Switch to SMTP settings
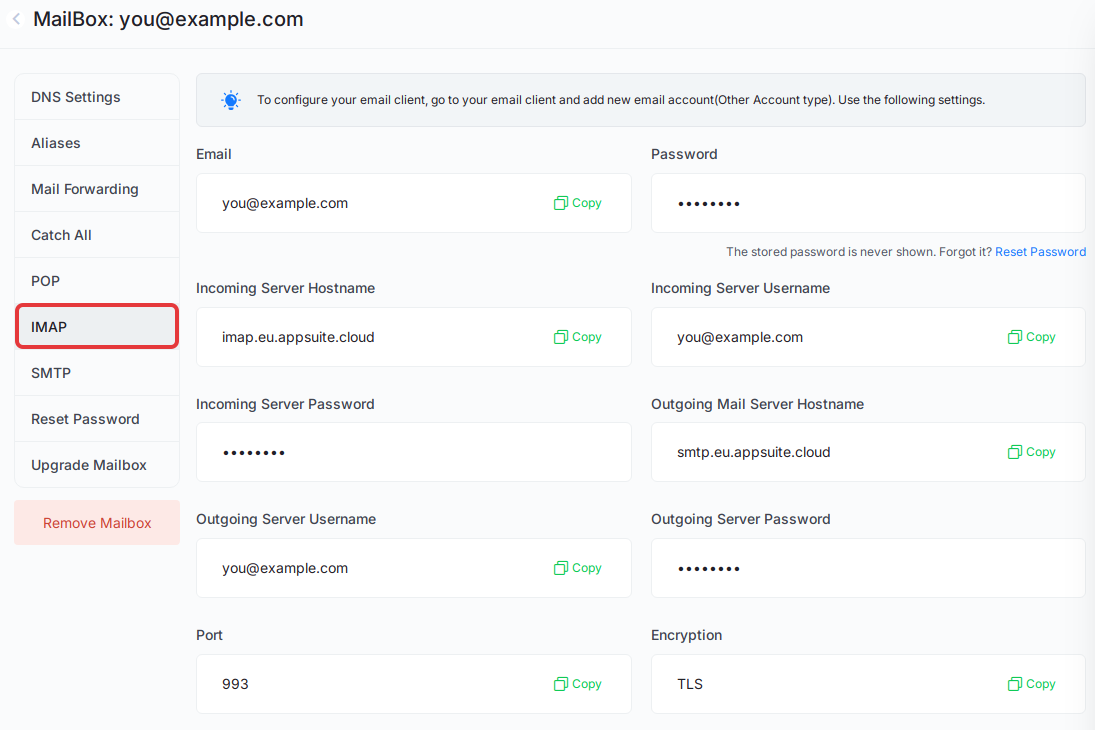 coord(97,373)
